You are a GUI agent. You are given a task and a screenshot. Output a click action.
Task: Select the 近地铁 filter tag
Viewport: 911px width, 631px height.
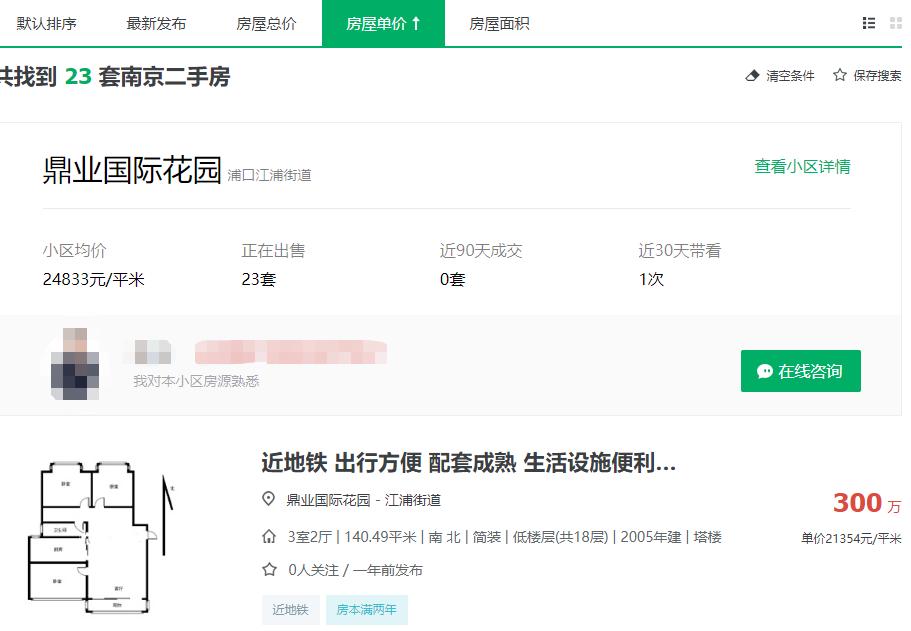tap(290, 609)
